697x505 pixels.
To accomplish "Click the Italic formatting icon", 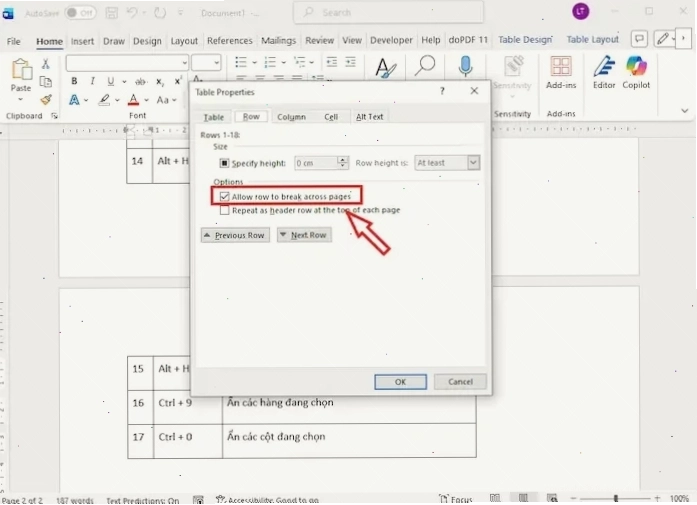I will [92, 81].
